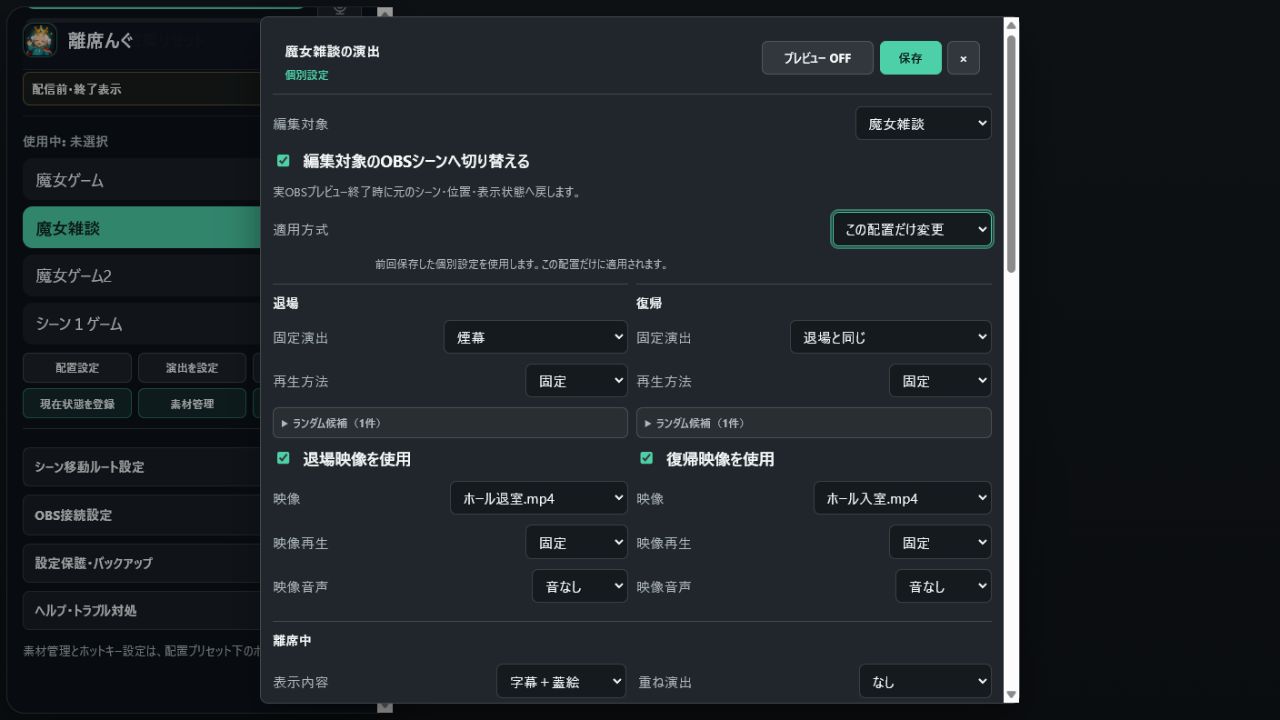Click the 離席んぐ app avatar icon
The image size is (1280, 720).
point(40,41)
